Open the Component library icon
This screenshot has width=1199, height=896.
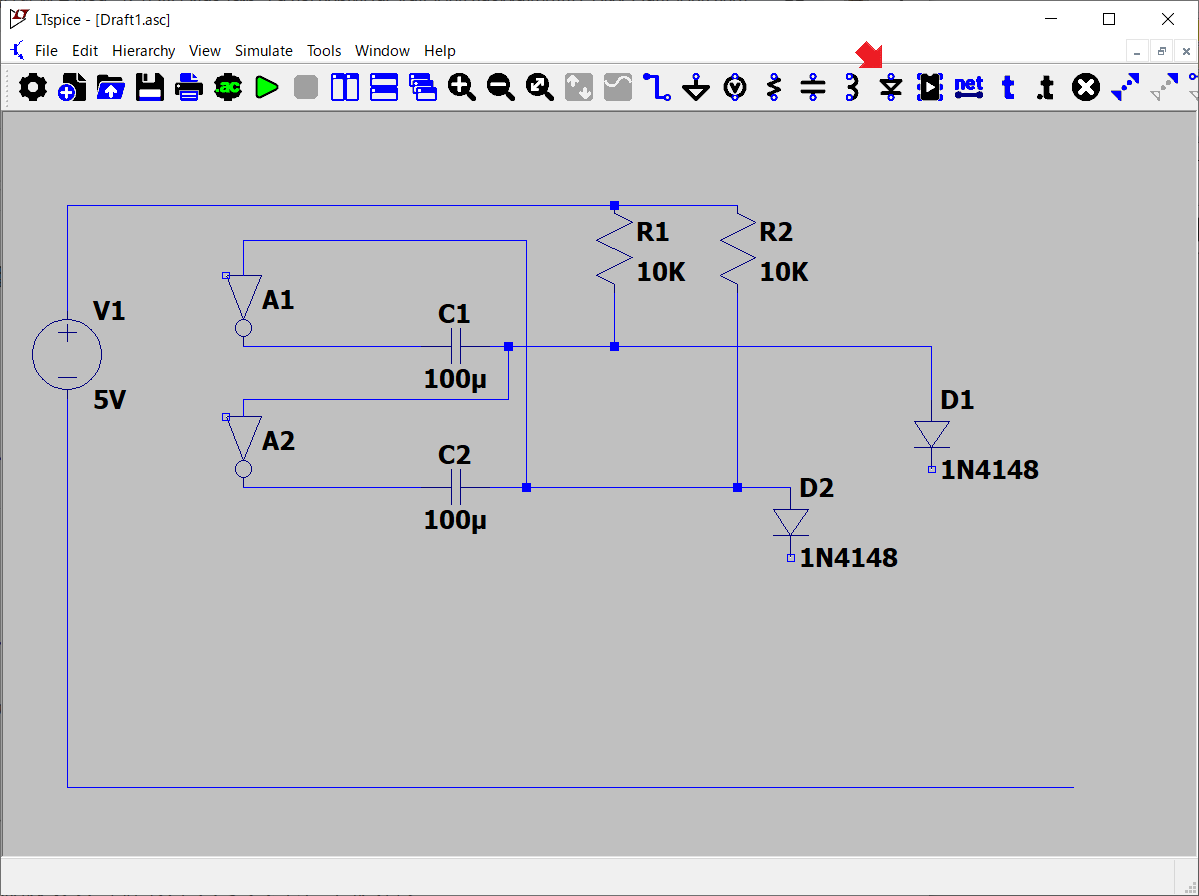click(930, 88)
